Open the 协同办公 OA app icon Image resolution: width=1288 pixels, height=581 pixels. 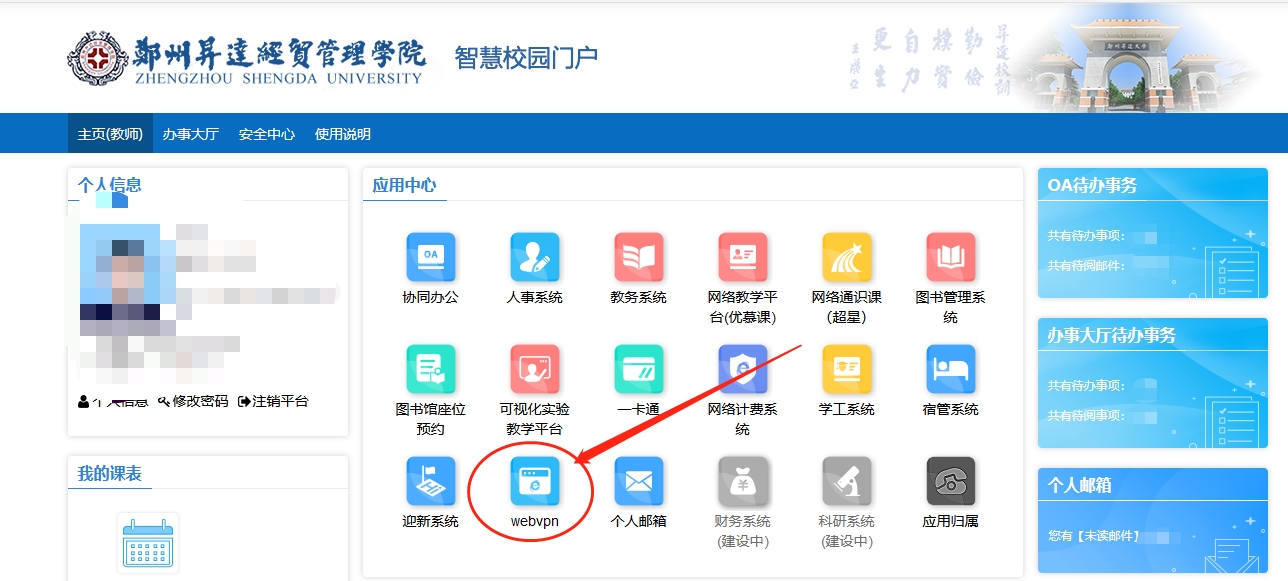click(x=430, y=258)
